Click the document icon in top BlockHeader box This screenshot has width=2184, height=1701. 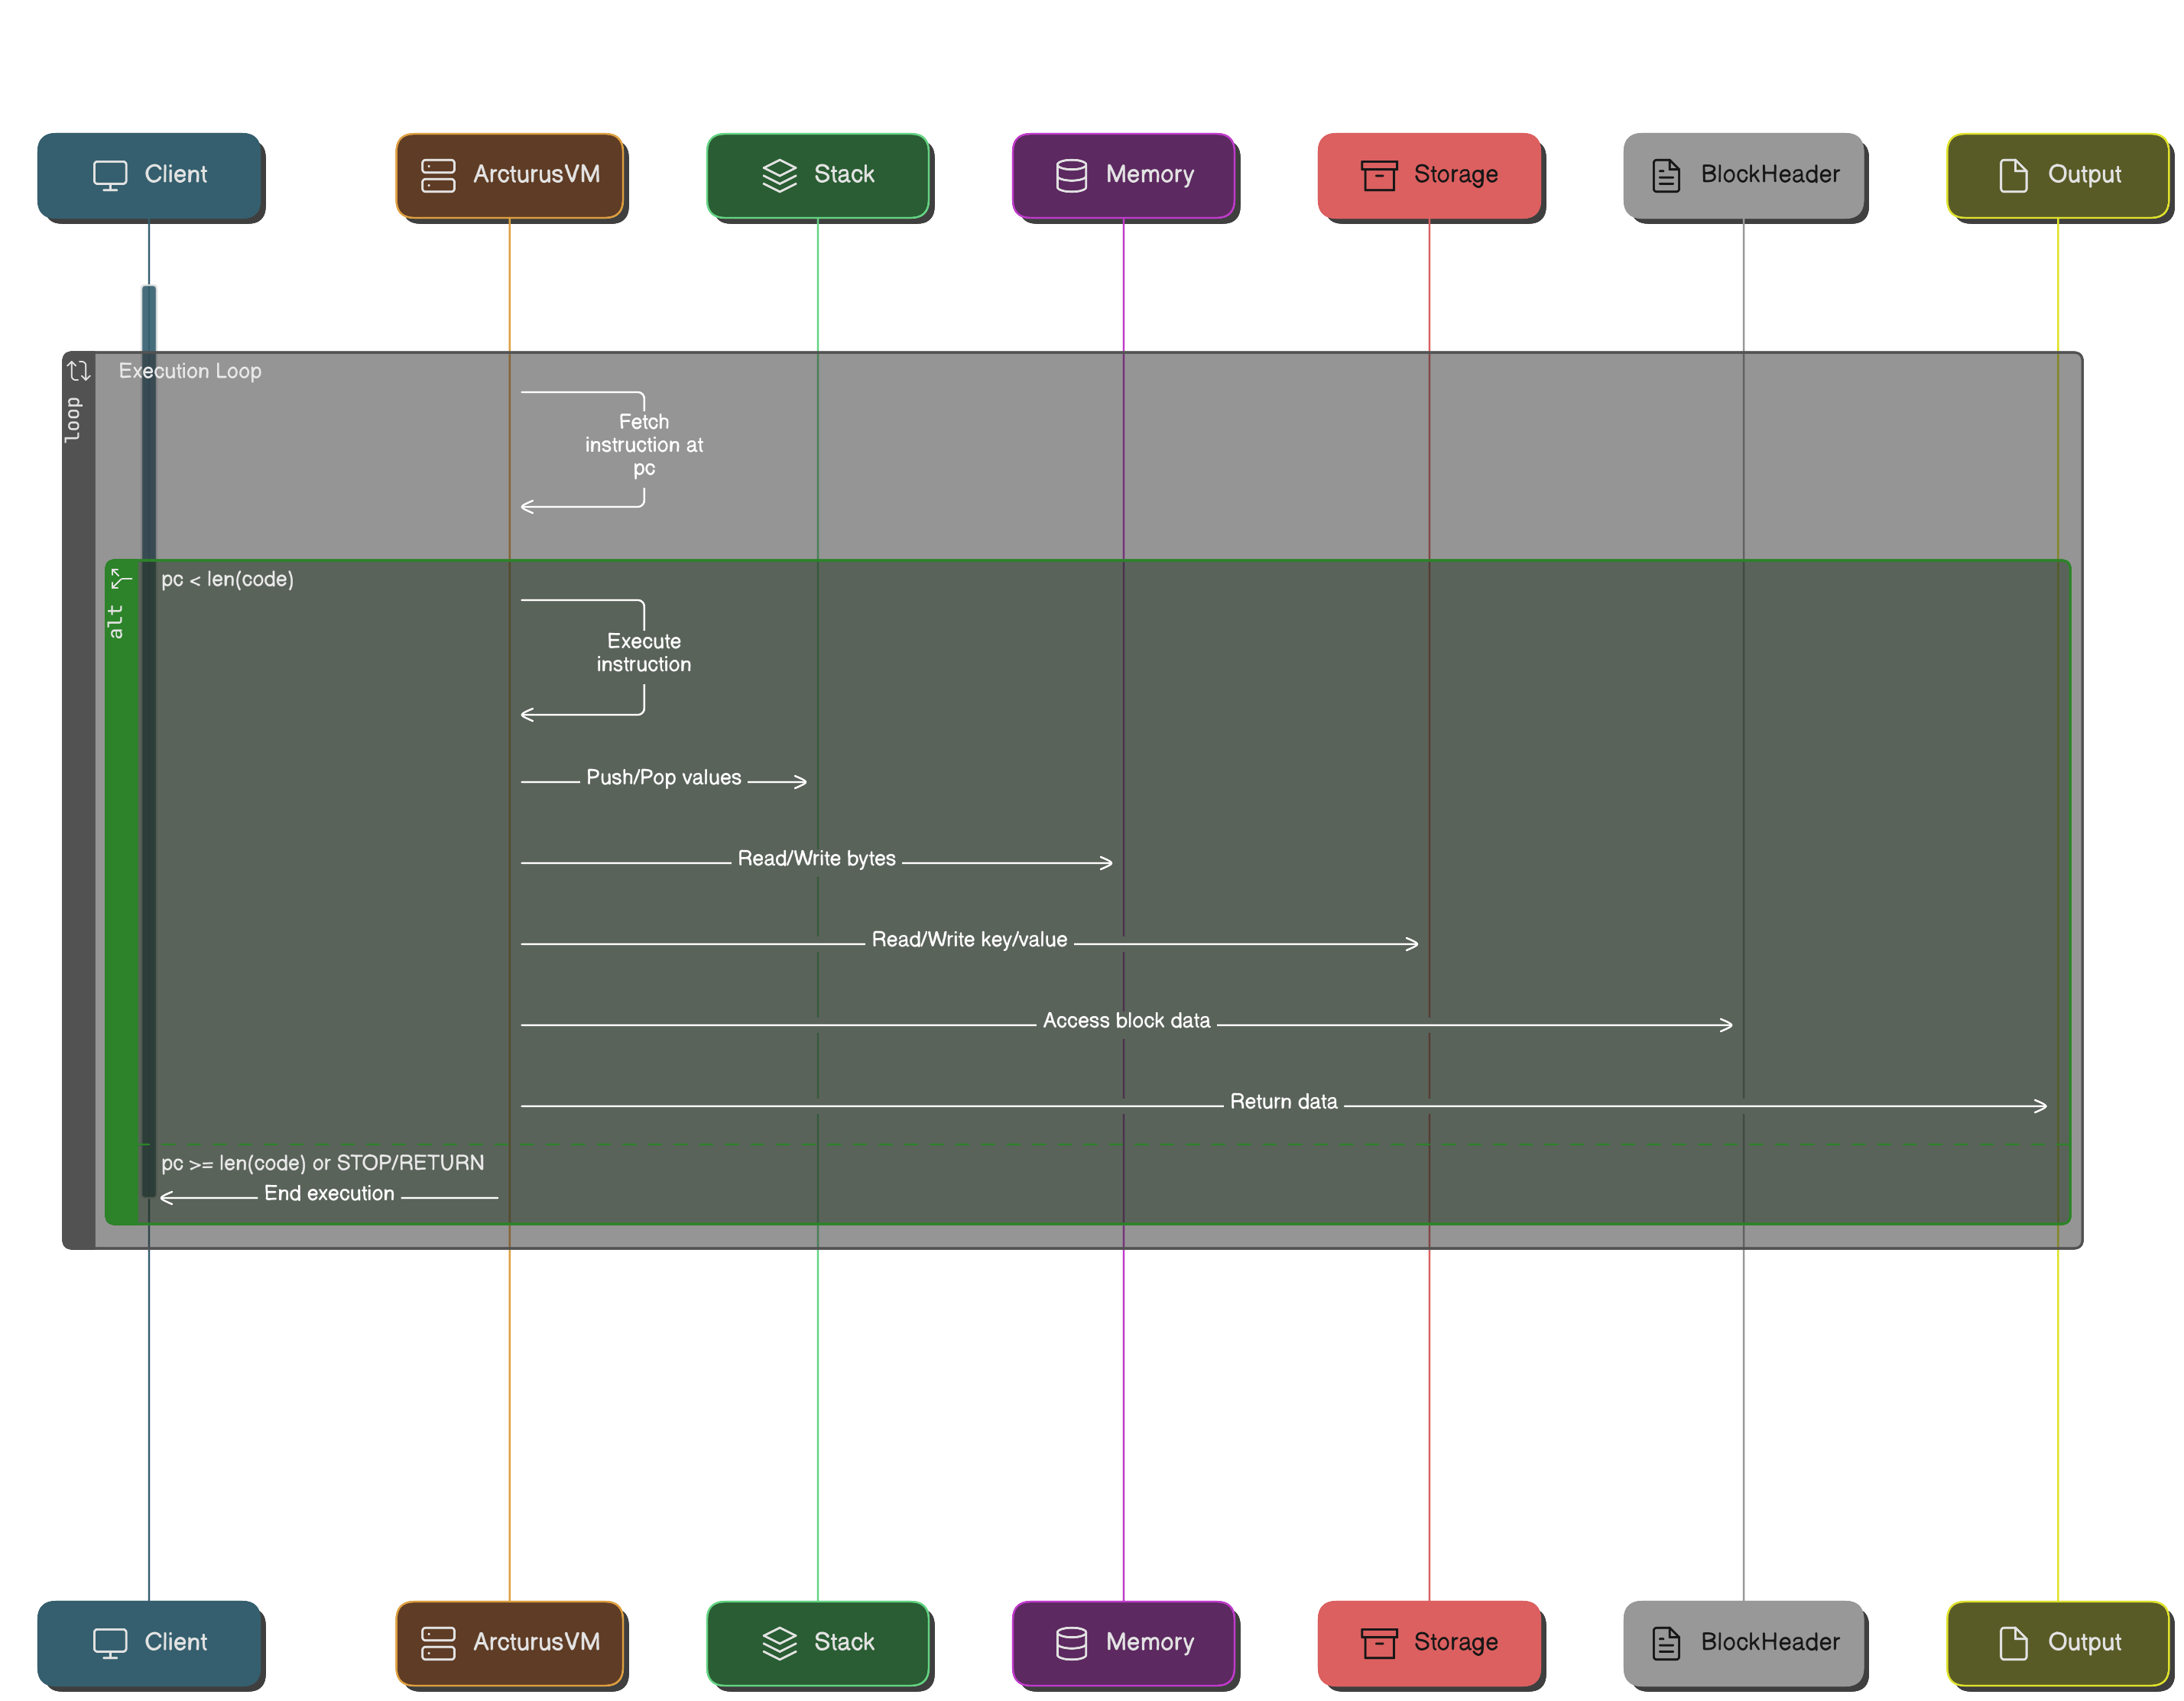pos(1666,175)
